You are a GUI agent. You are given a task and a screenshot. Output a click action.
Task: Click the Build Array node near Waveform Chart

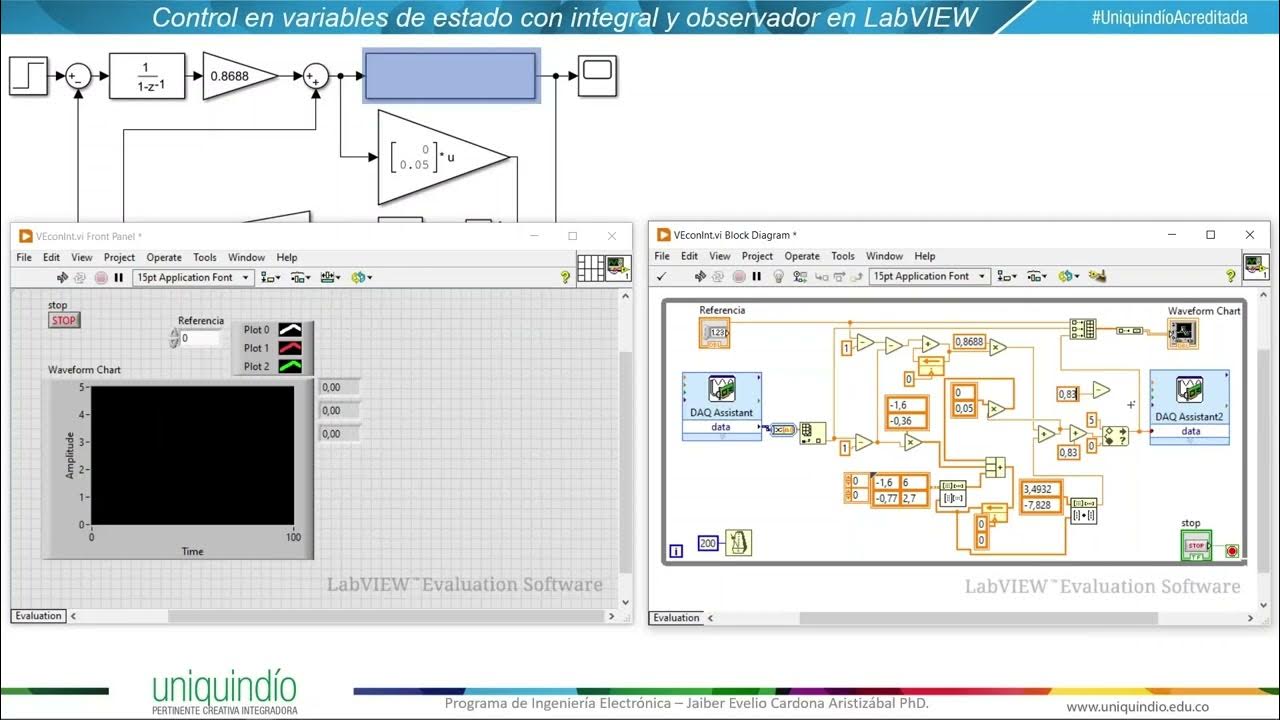pos(1082,329)
